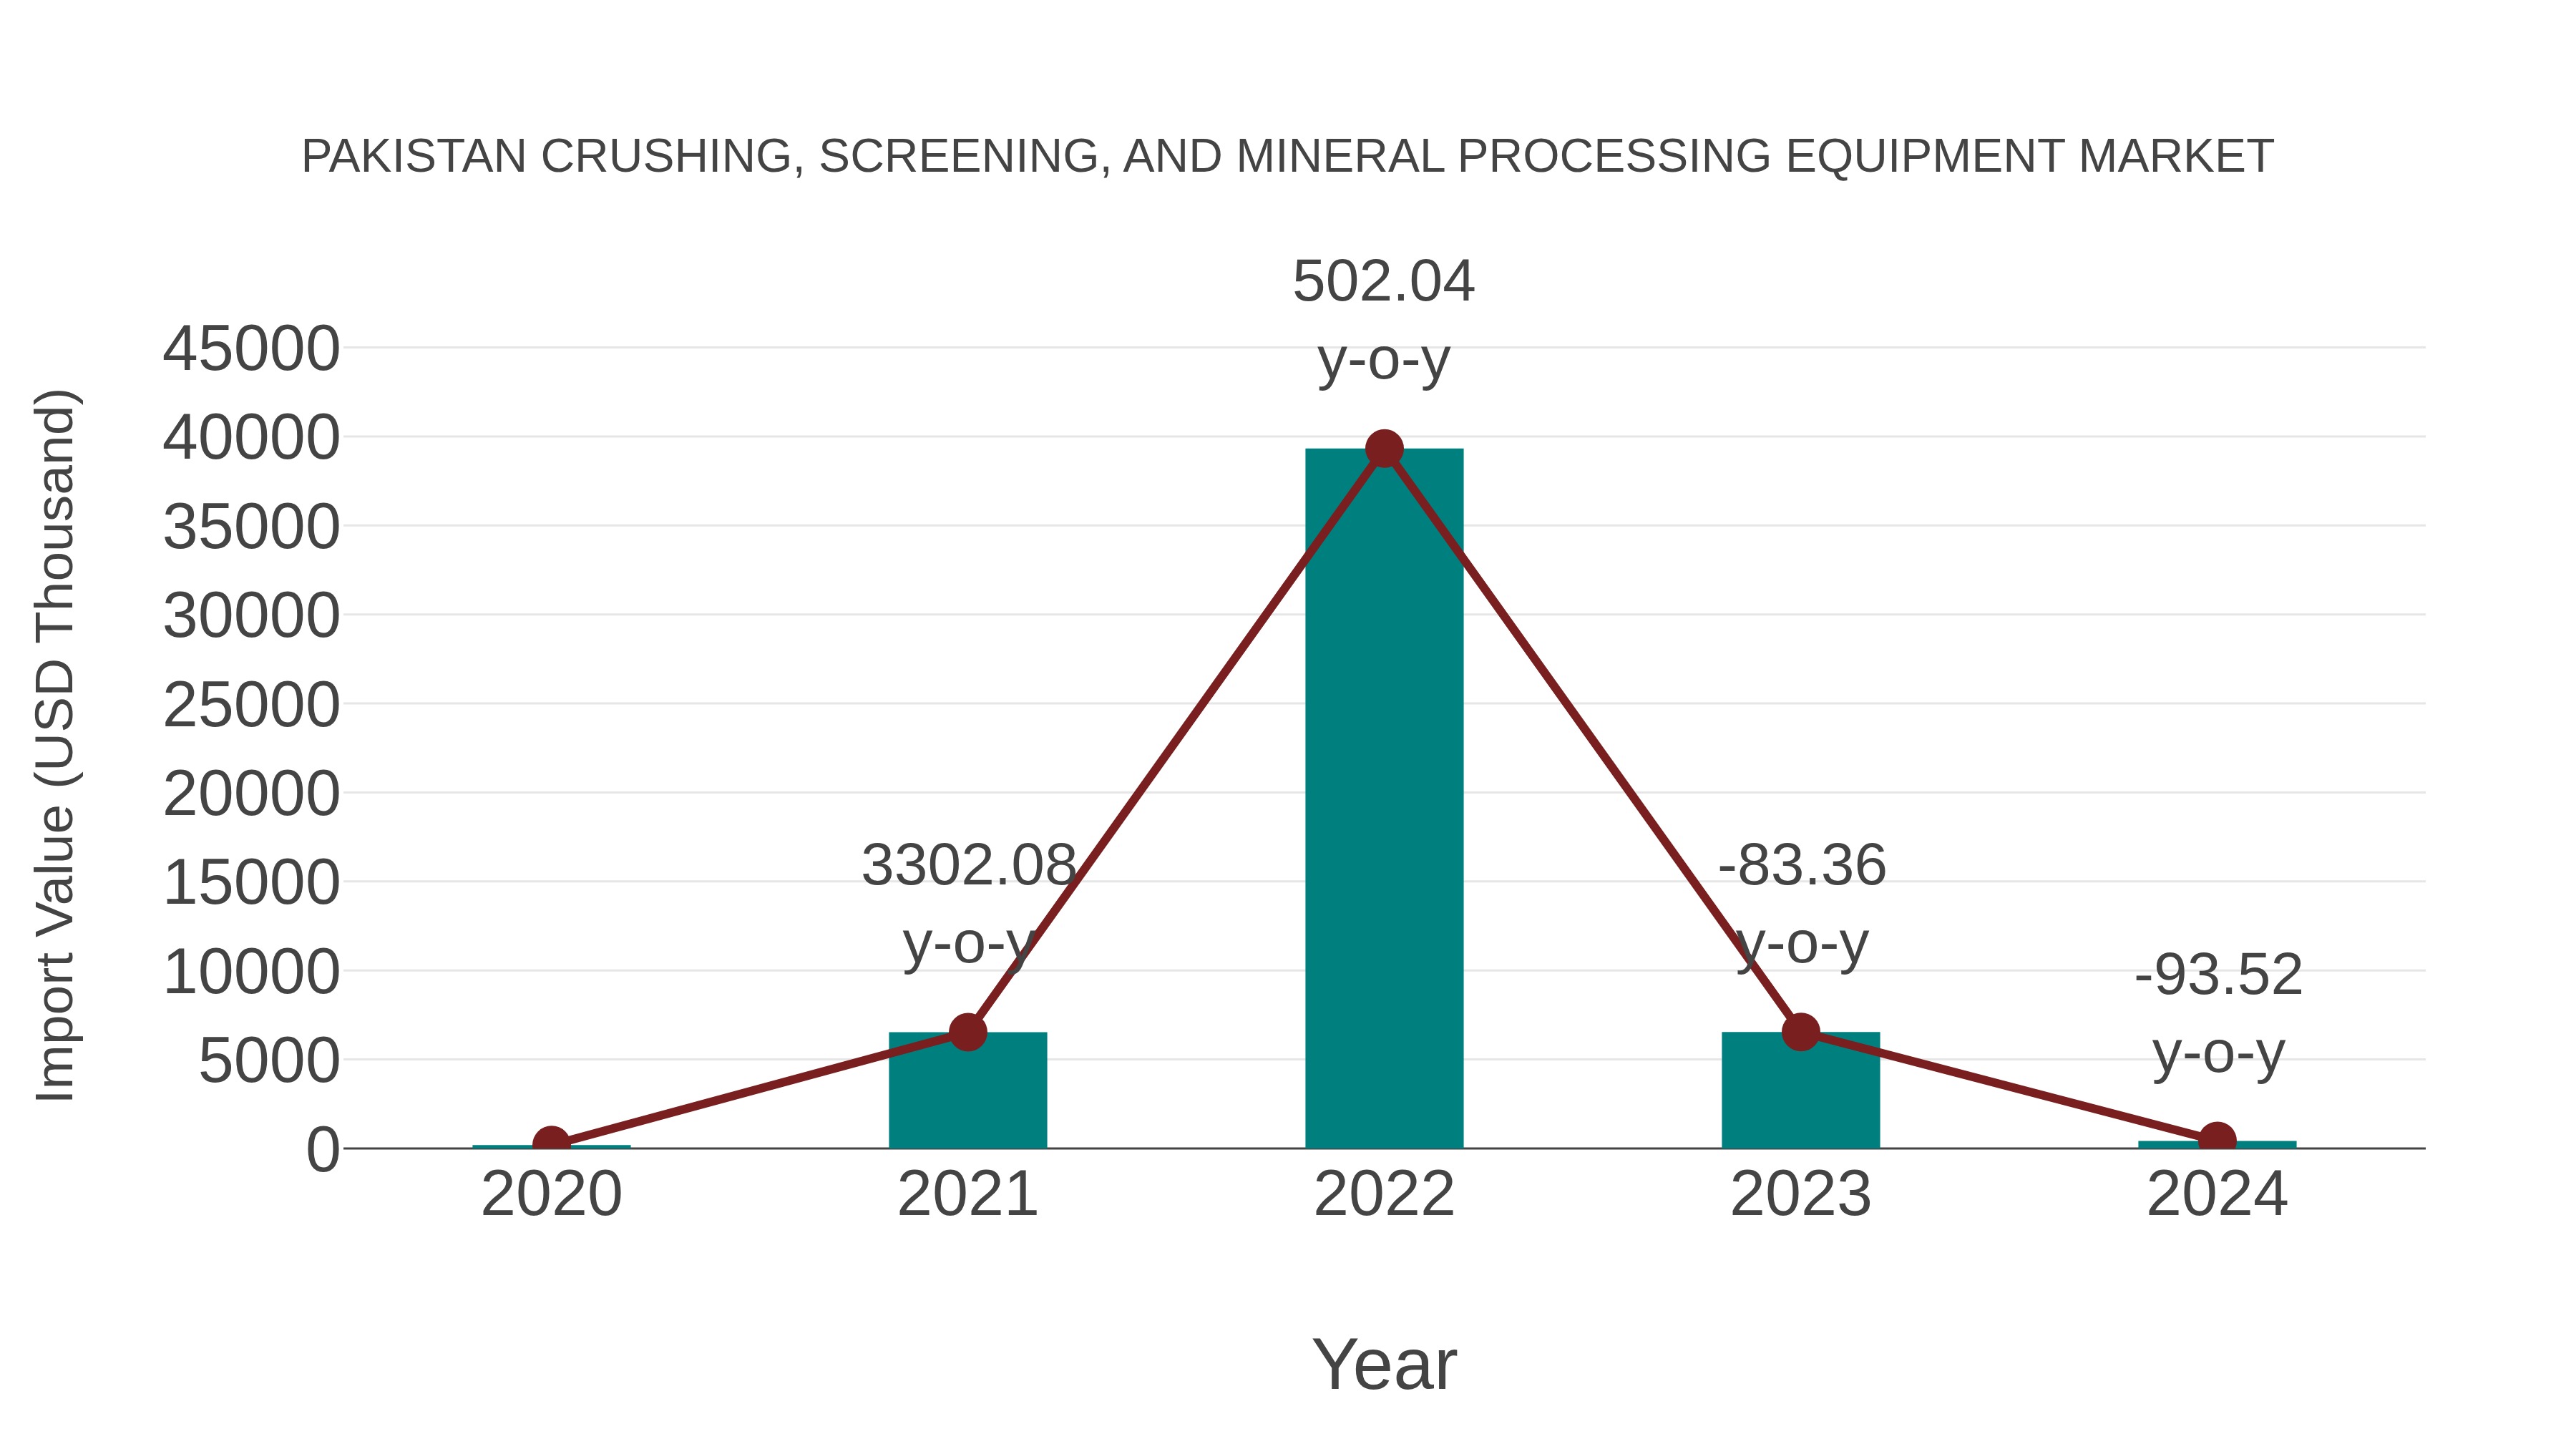Image resolution: width=2576 pixels, height=1449 pixels.
Task: Click the '40000' y-axis tick label
Action: [251, 438]
